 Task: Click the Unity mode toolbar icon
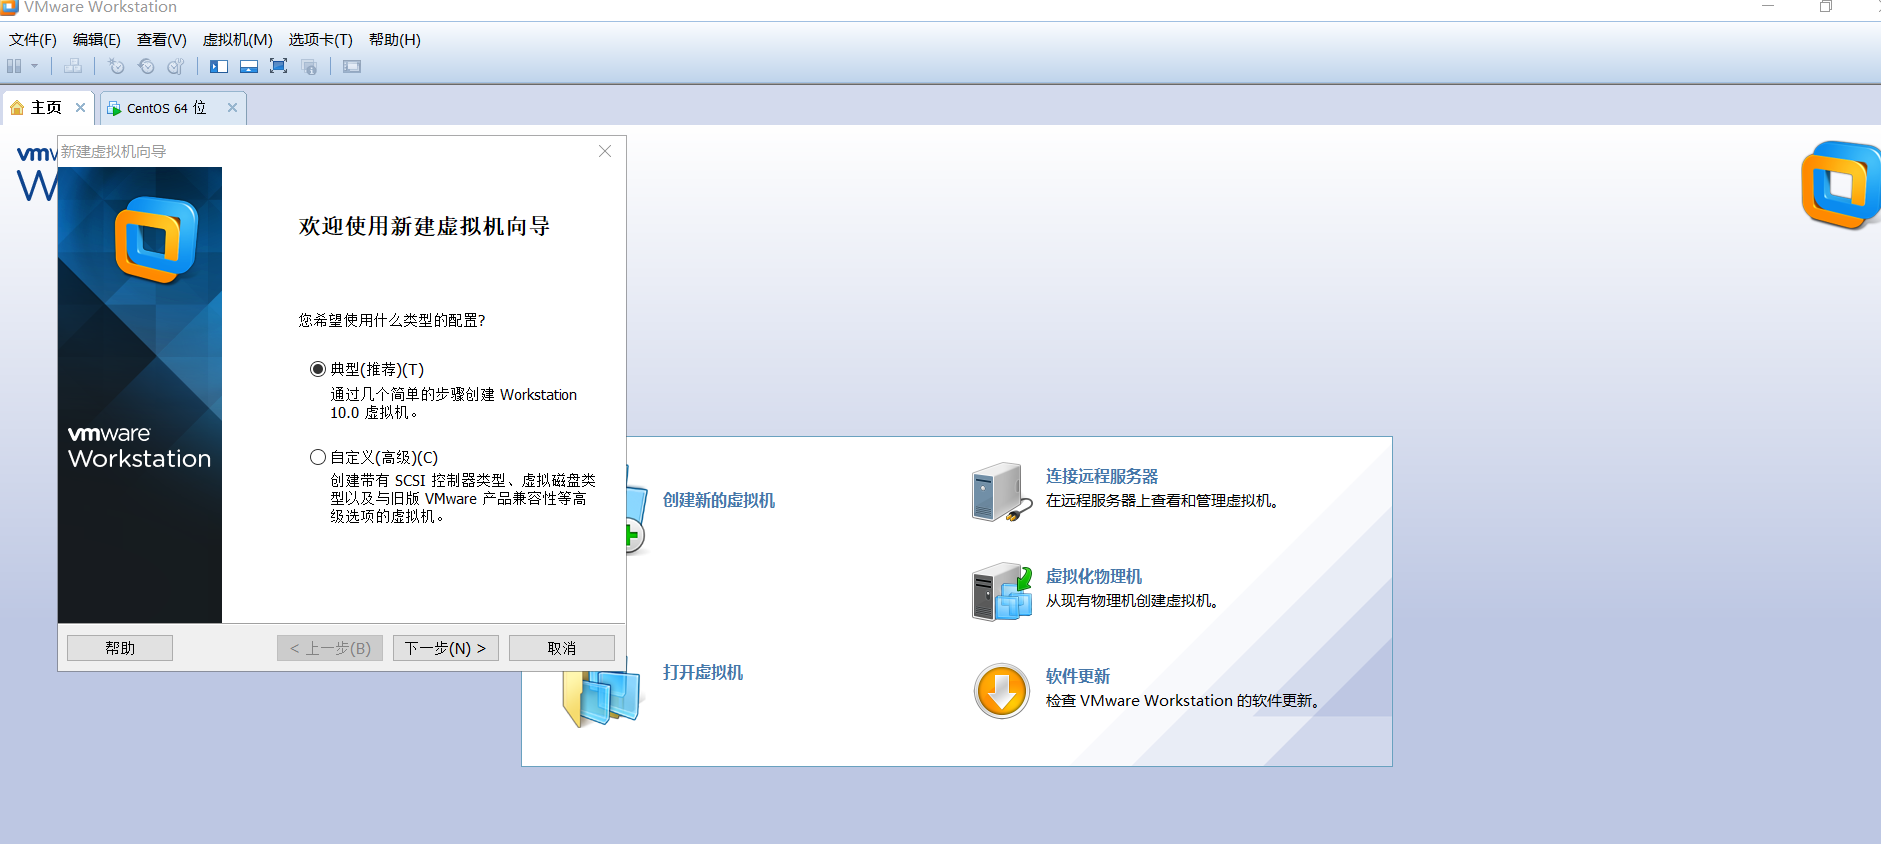309,66
